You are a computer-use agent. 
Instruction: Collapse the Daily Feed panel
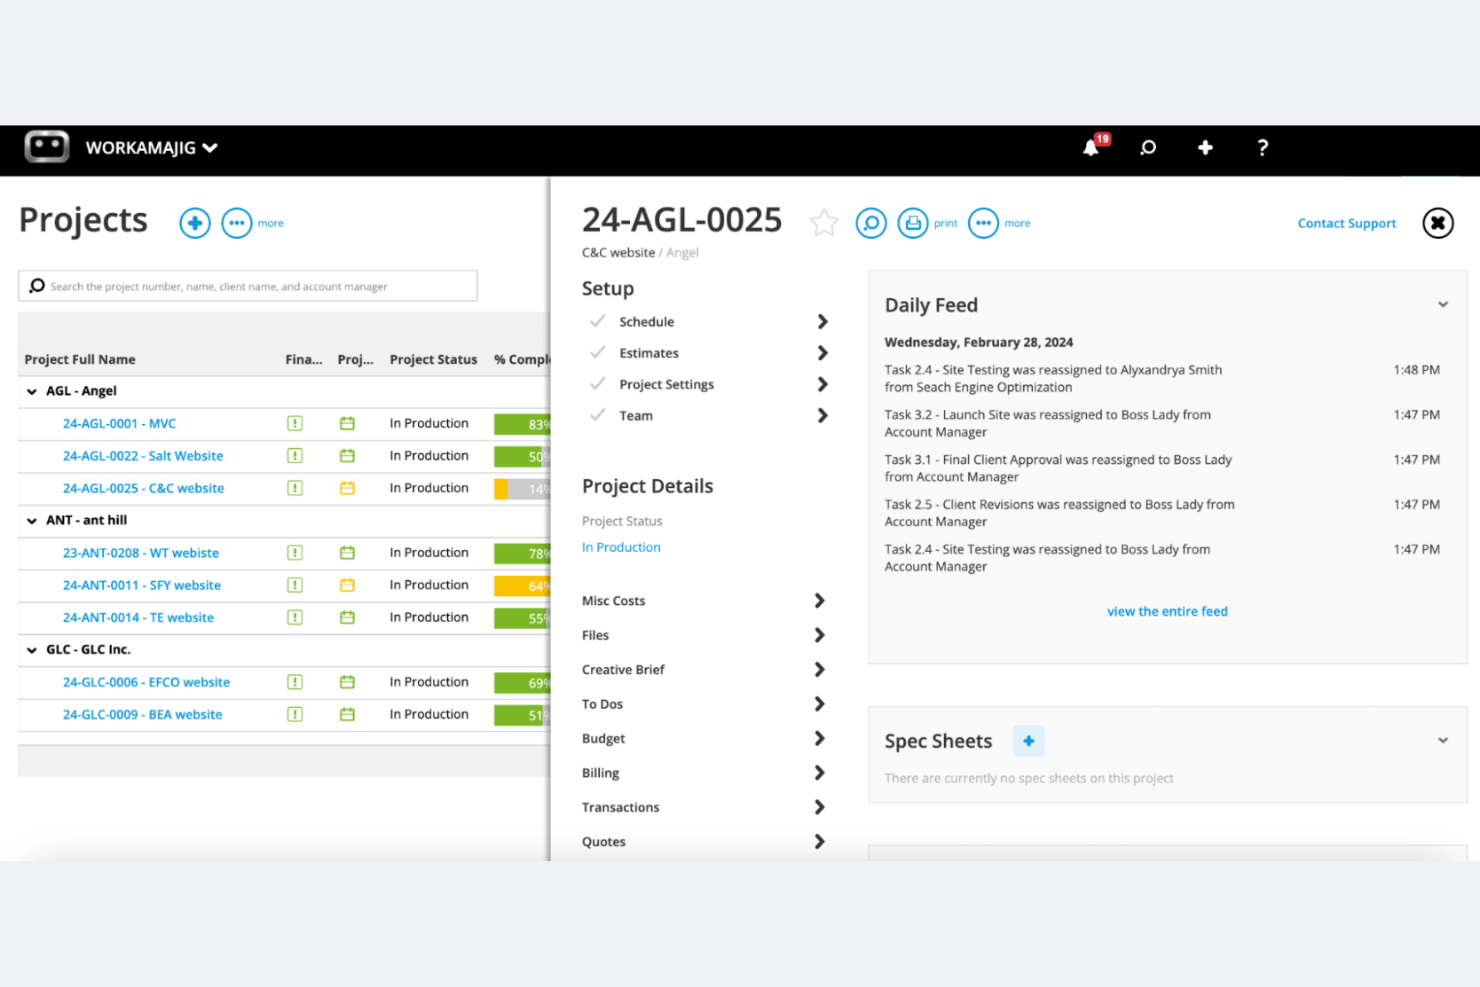(x=1443, y=305)
